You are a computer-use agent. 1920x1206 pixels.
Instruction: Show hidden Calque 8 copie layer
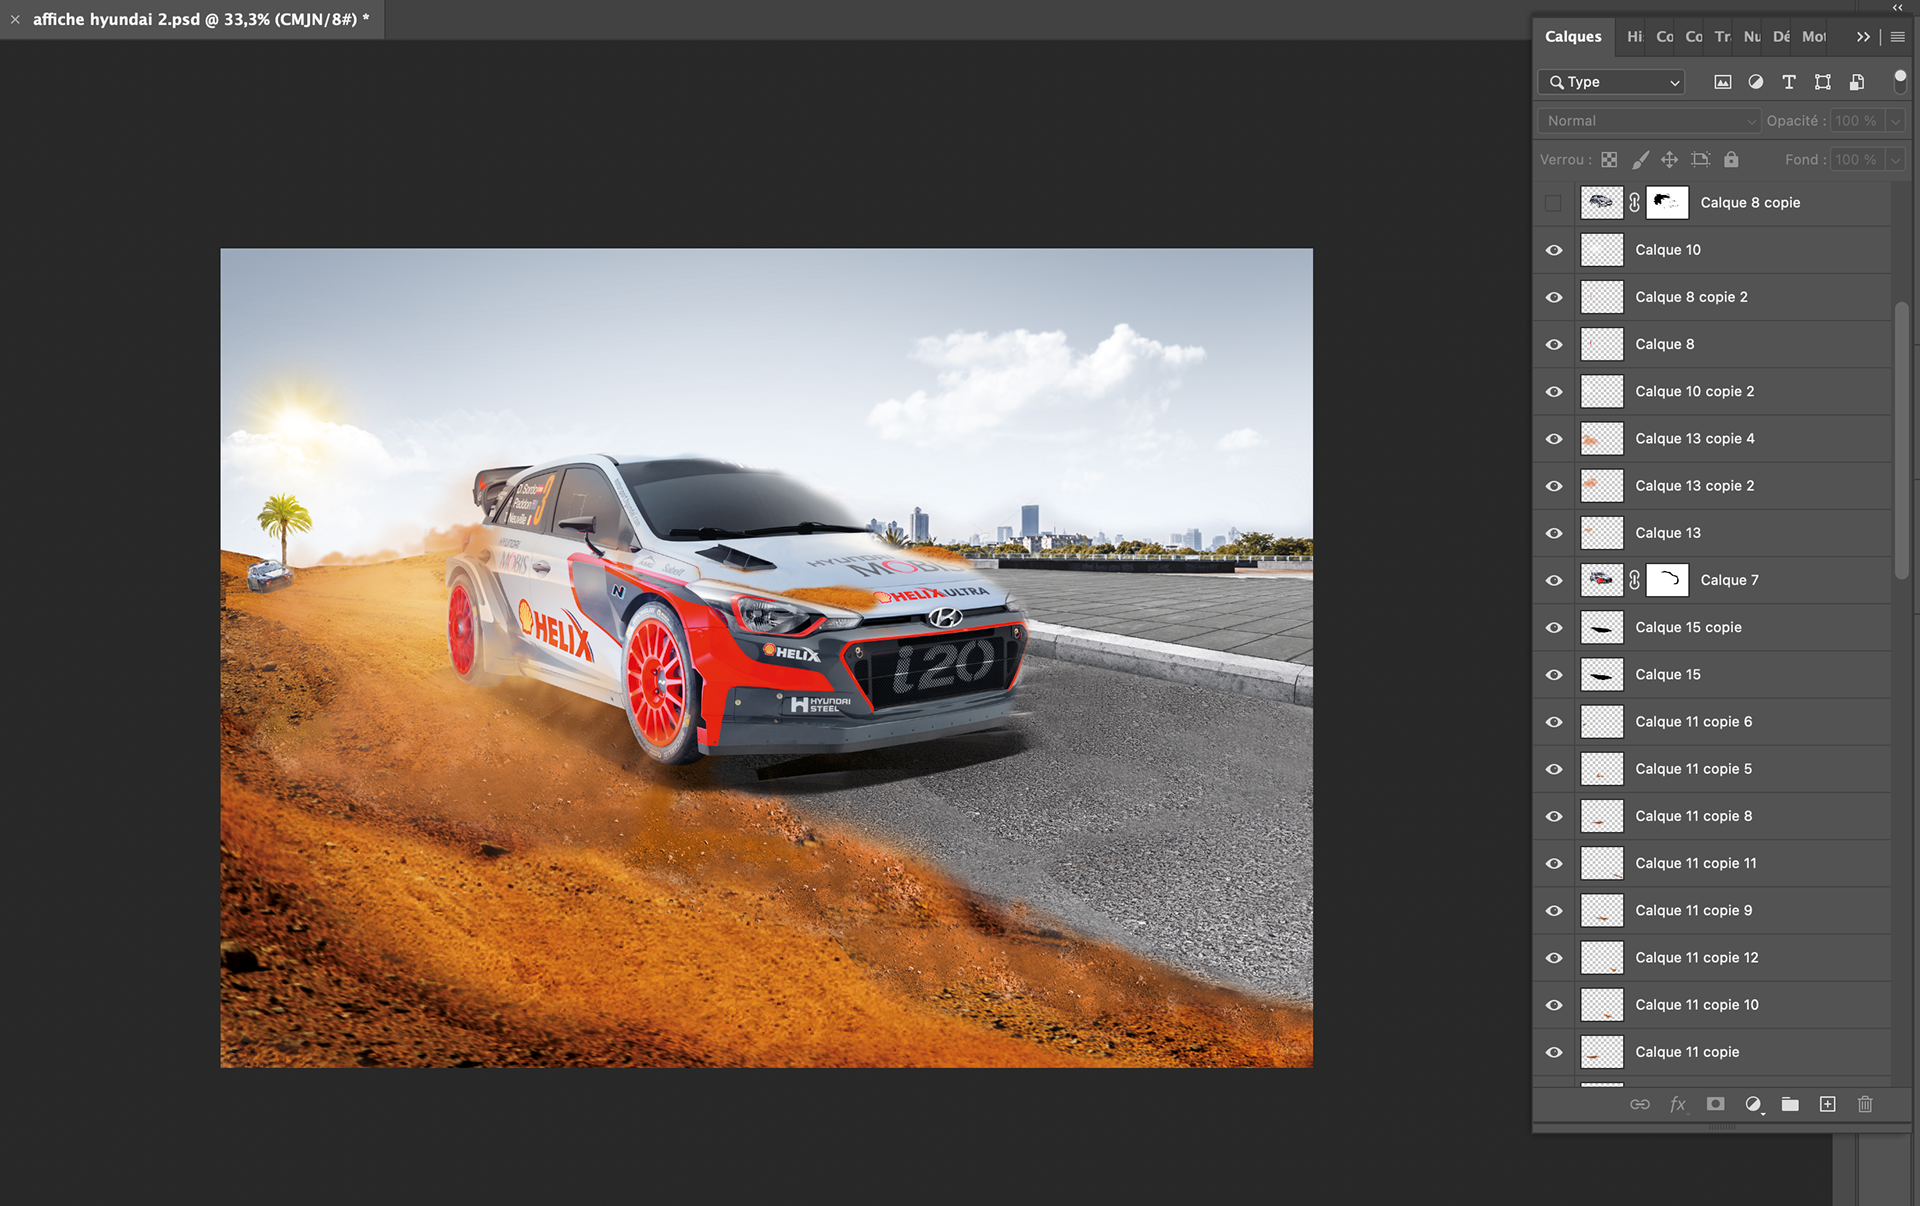pos(1553,203)
